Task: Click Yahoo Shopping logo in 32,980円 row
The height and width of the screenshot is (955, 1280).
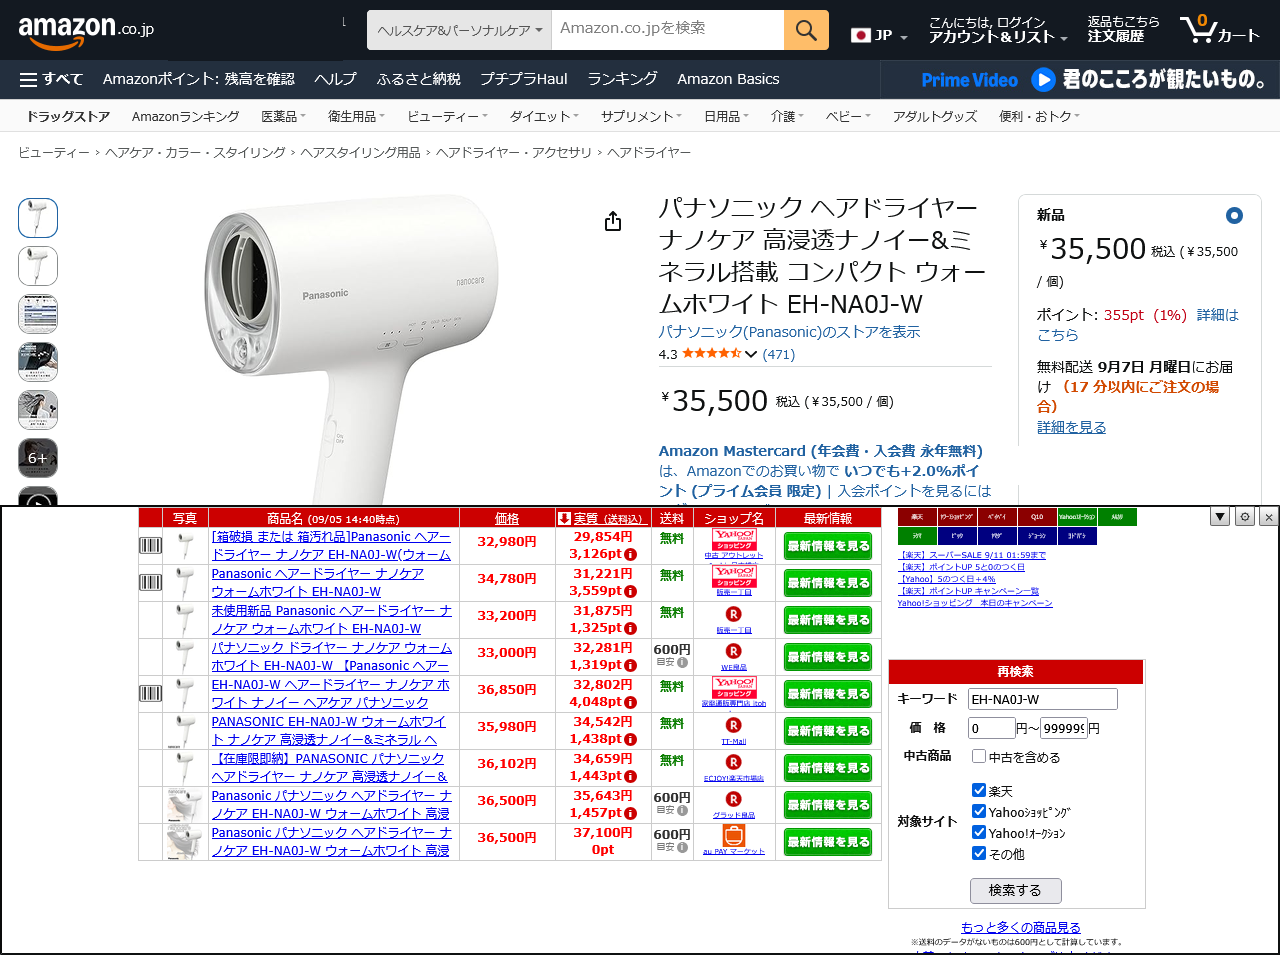Action: [x=734, y=540]
